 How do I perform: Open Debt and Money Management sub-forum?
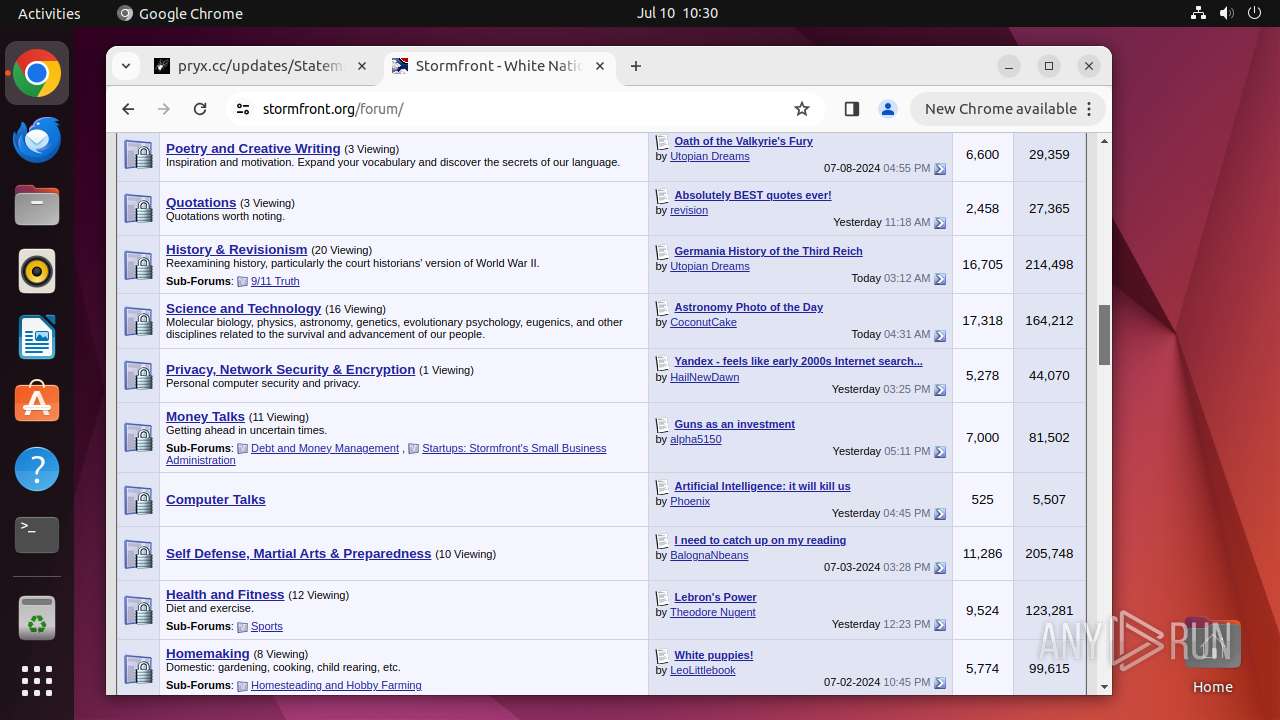[x=324, y=448]
